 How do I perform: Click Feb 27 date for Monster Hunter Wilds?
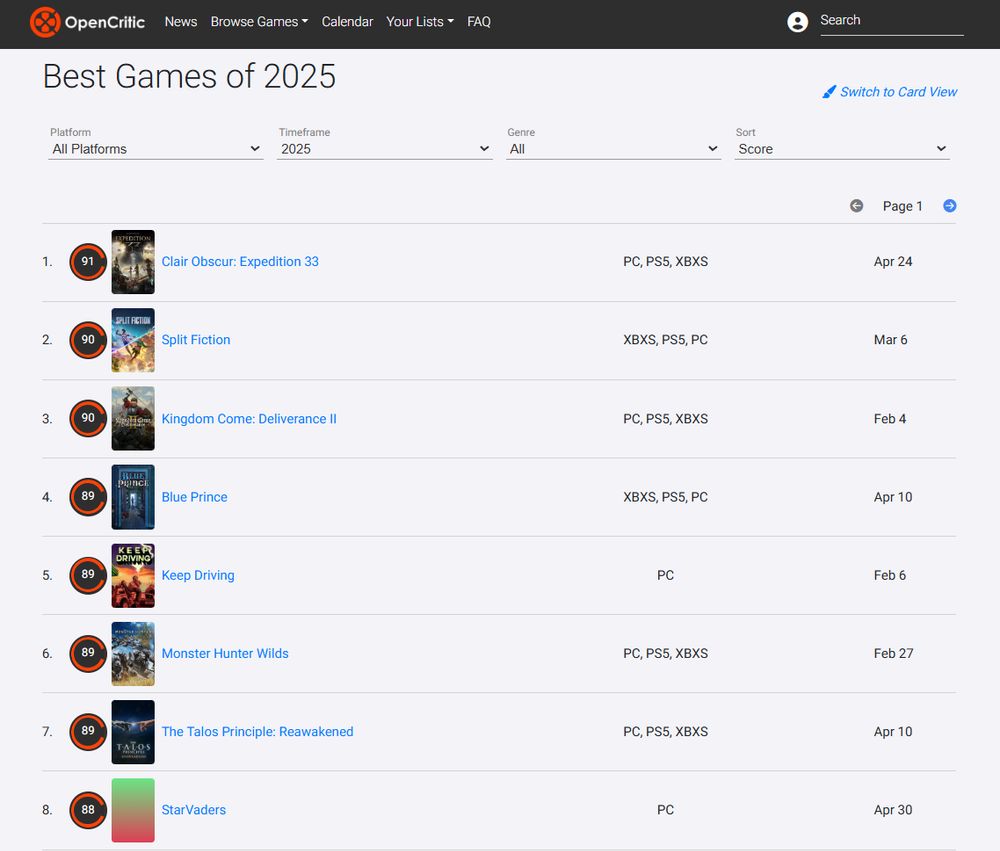[x=893, y=653]
